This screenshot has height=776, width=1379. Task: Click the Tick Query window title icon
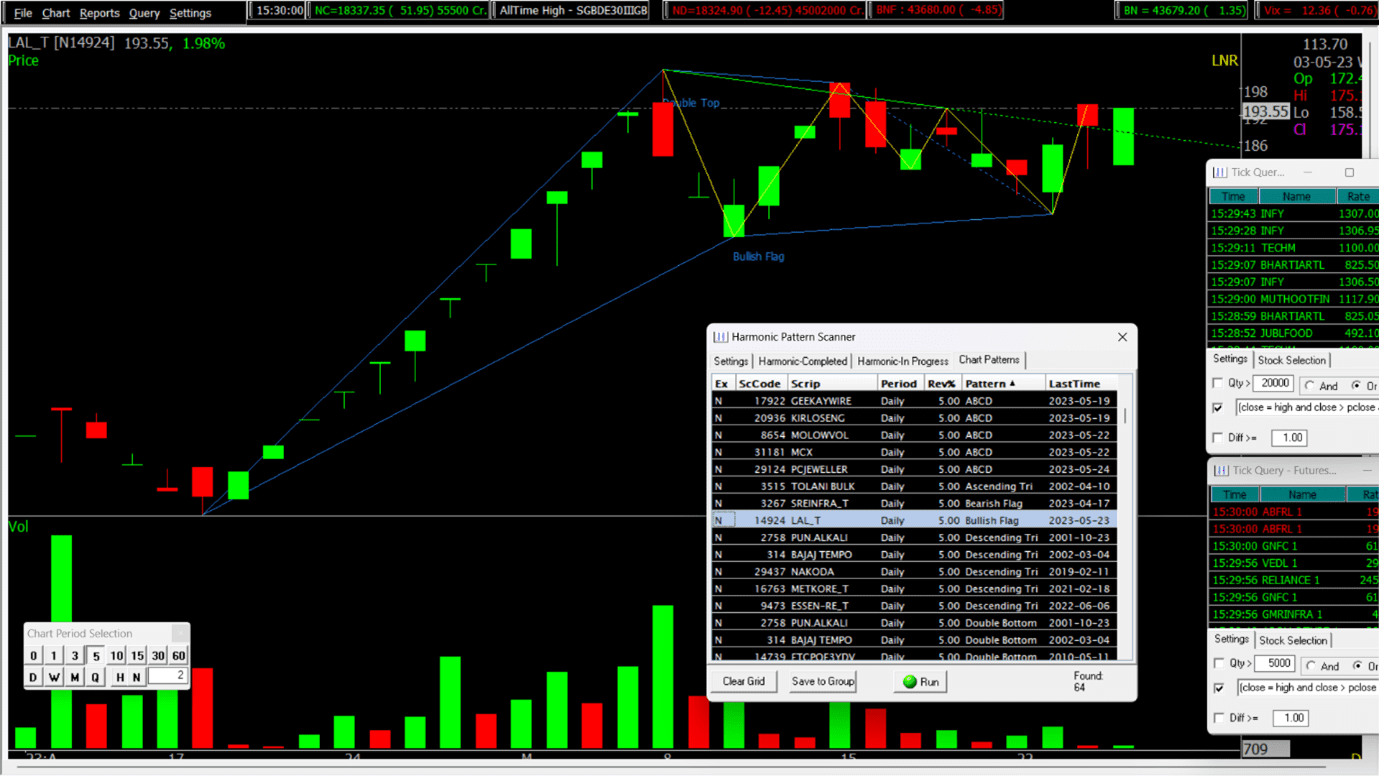tap(1220, 172)
